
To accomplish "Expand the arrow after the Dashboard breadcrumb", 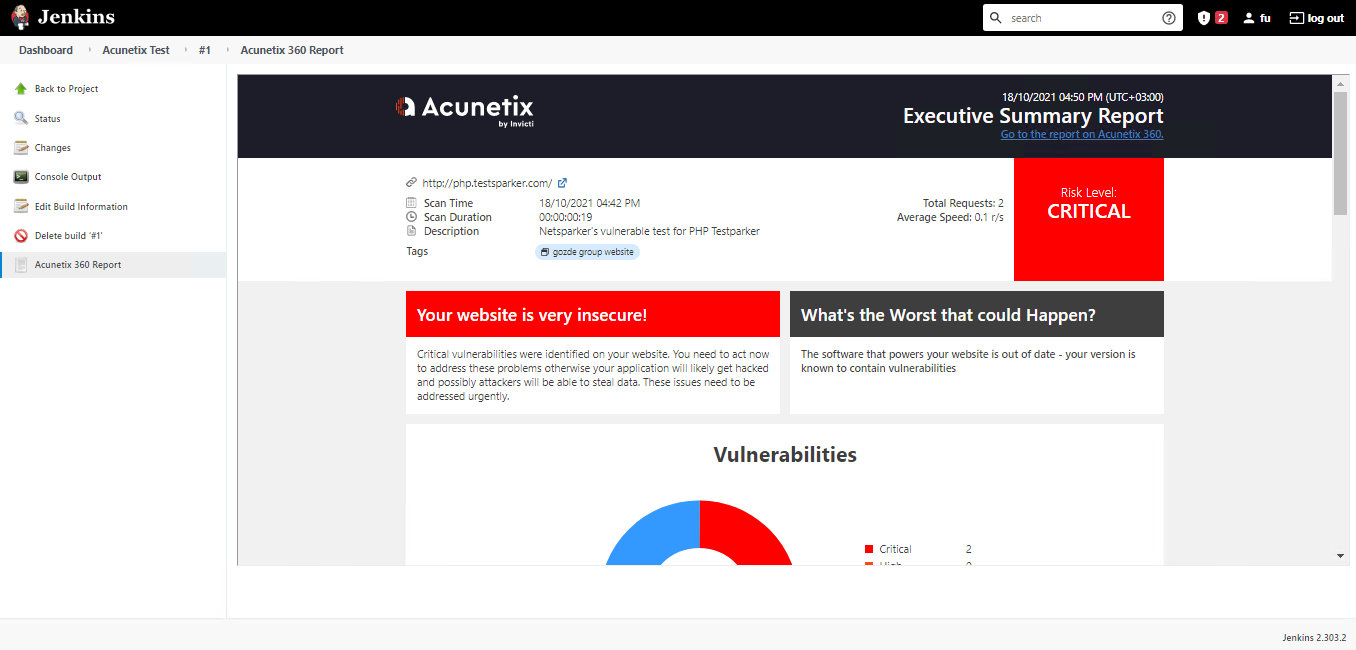I will tap(88, 50).
